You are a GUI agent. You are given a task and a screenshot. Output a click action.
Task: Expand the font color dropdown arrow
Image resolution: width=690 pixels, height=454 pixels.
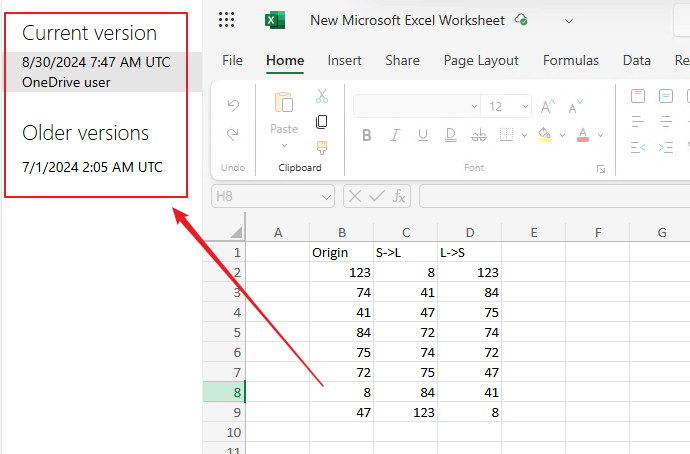[x=600, y=135]
